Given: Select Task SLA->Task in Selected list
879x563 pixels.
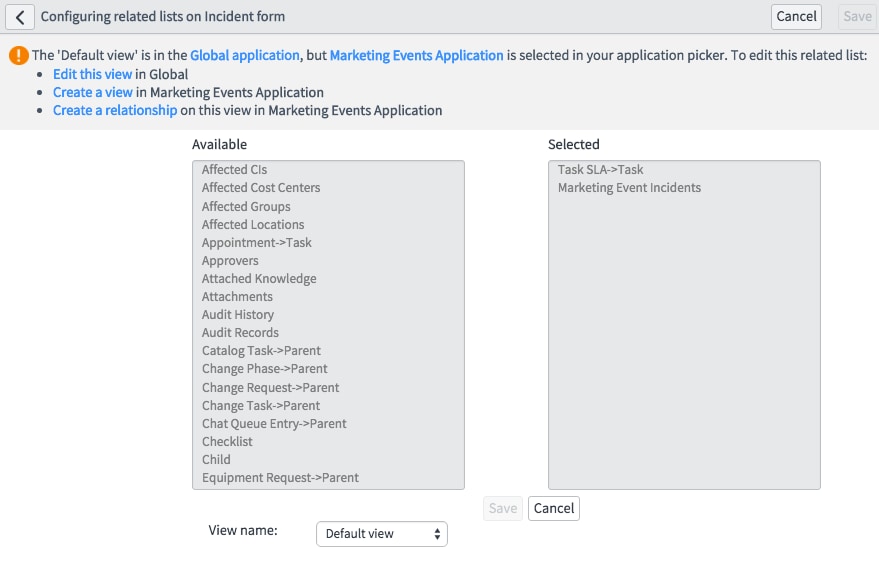Looking at the screenshot, I should coord(600,170).
